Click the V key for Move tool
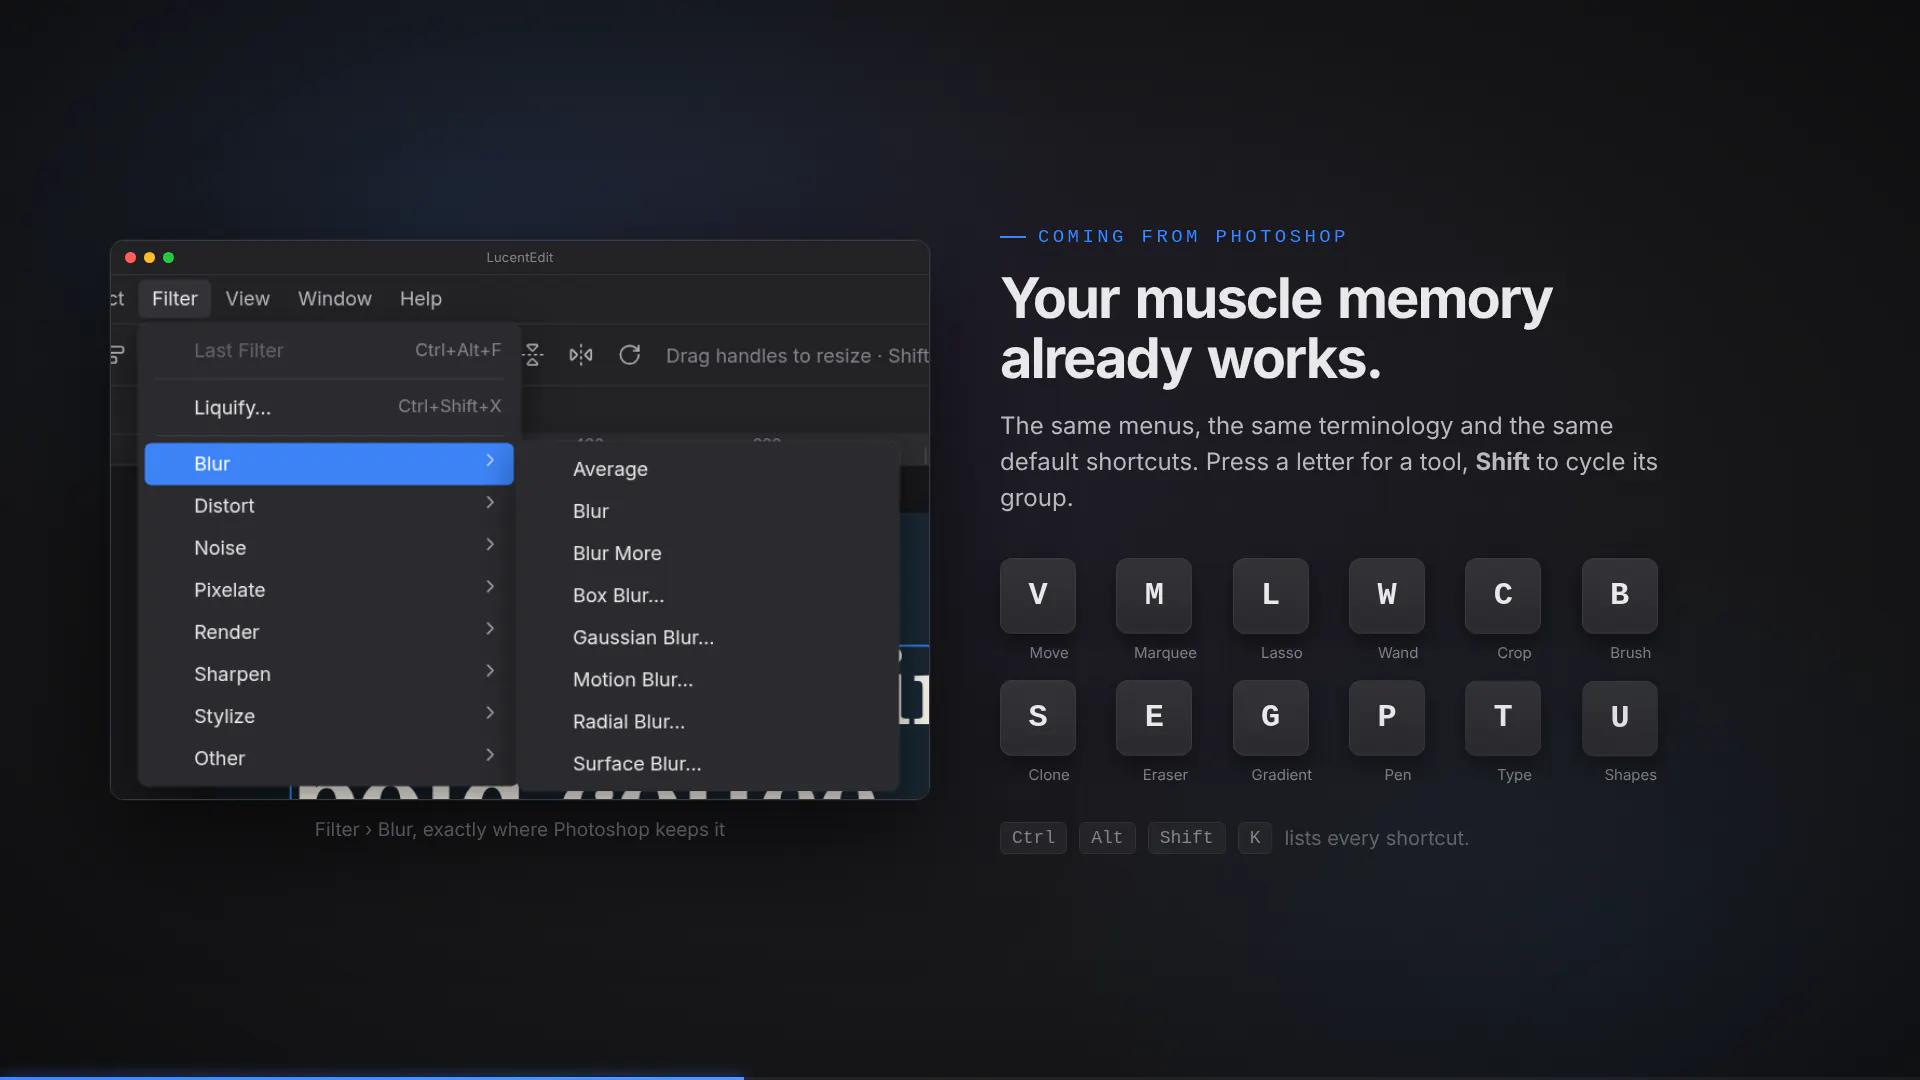Viewport: 1920px width, 1080px height. click(x=1038, y=595)
